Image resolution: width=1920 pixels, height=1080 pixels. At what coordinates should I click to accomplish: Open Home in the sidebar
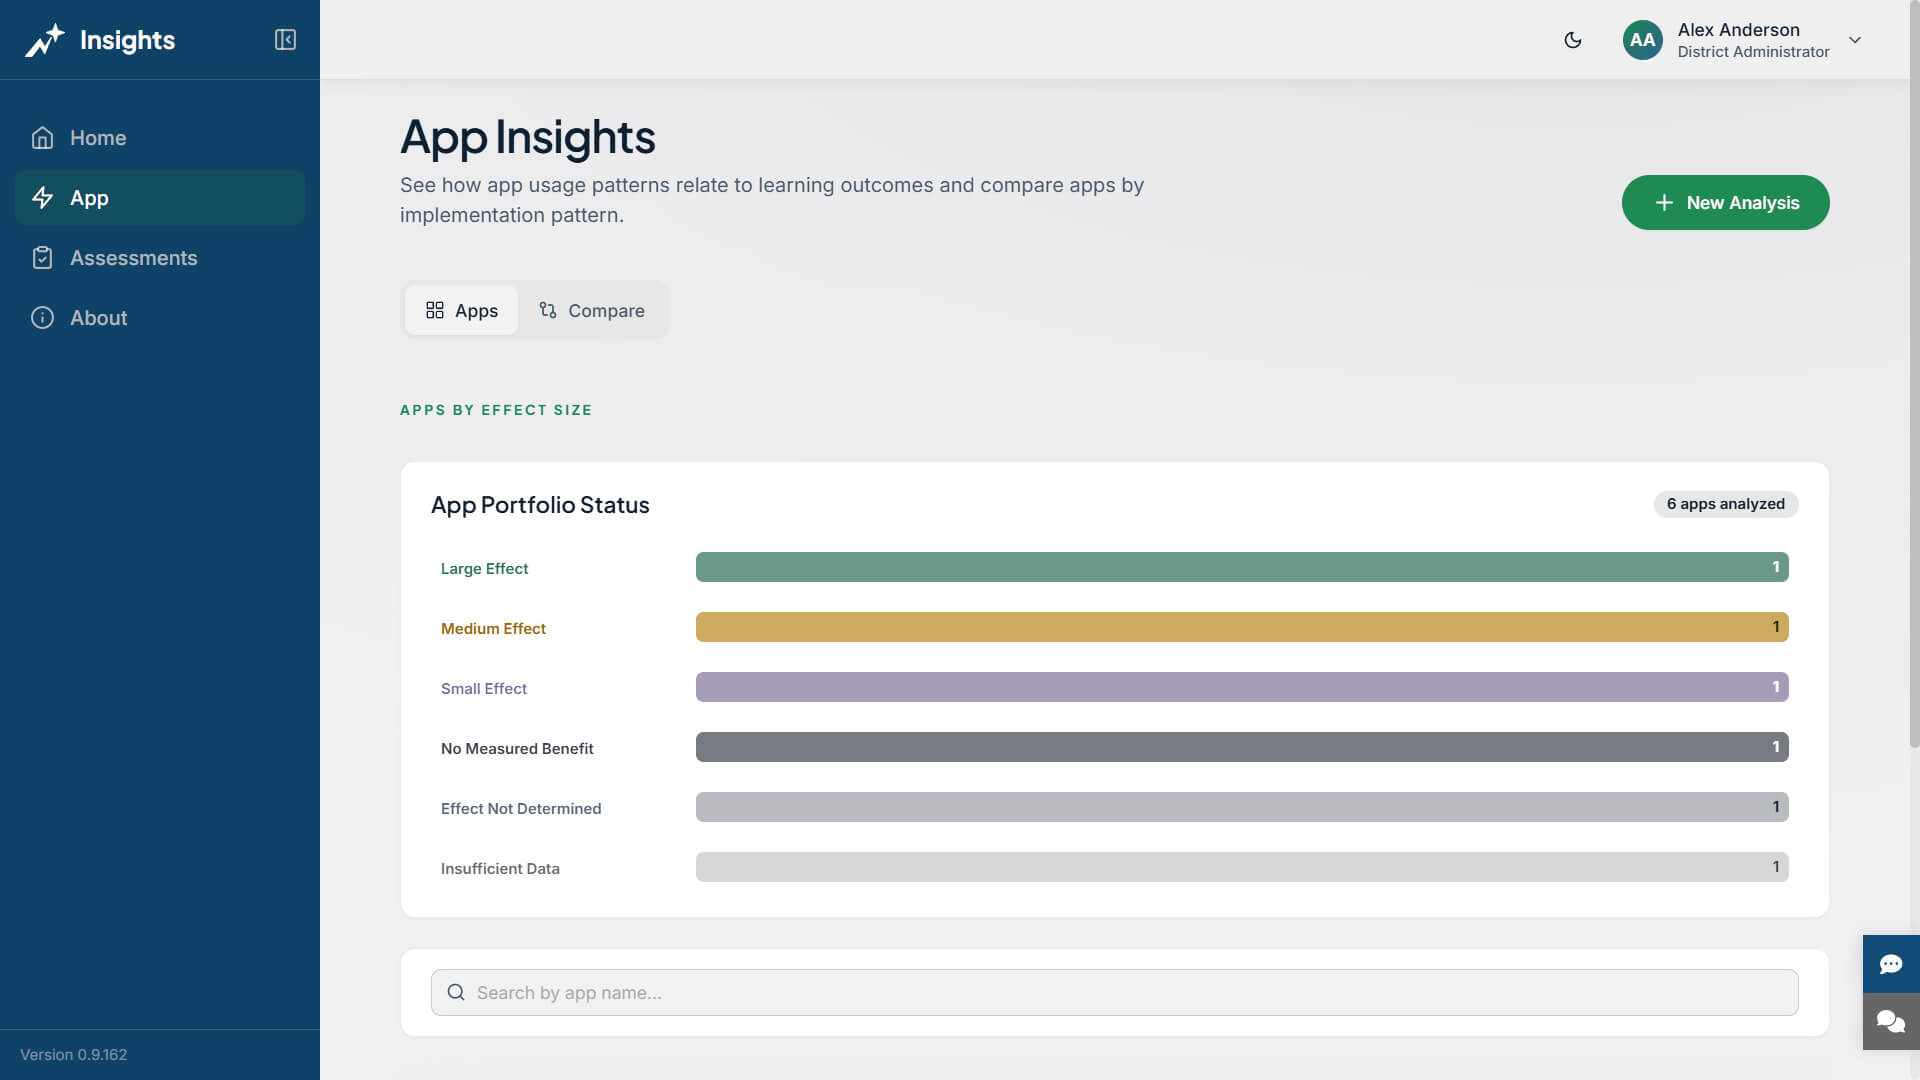(x=160, y=138)
